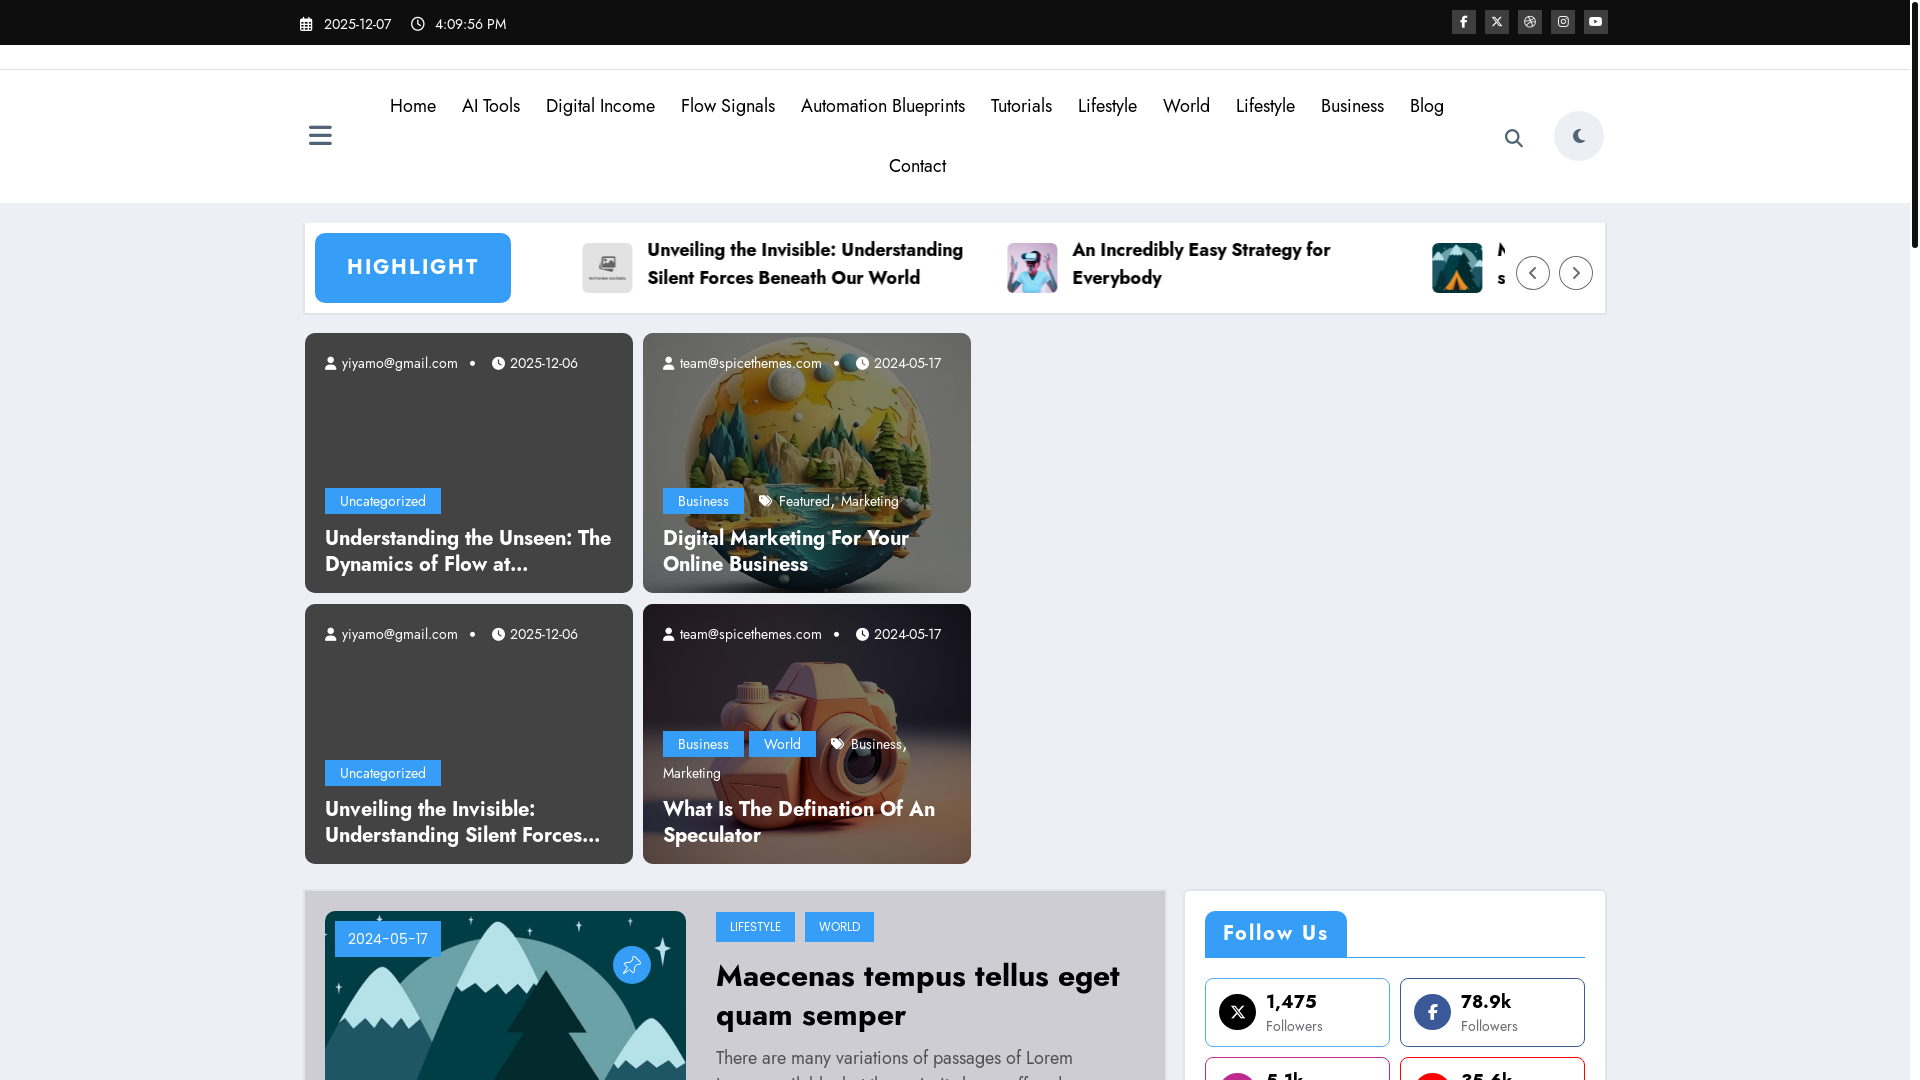Go to next highlight item
1920x1080 pixels.
(x=1575, y=273)
